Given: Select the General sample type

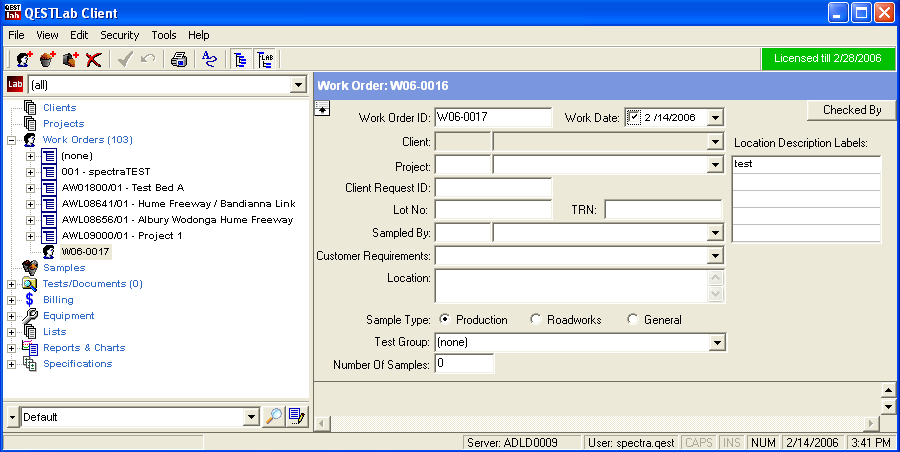Looking at the screenshot, I should (x=632, y=320).
